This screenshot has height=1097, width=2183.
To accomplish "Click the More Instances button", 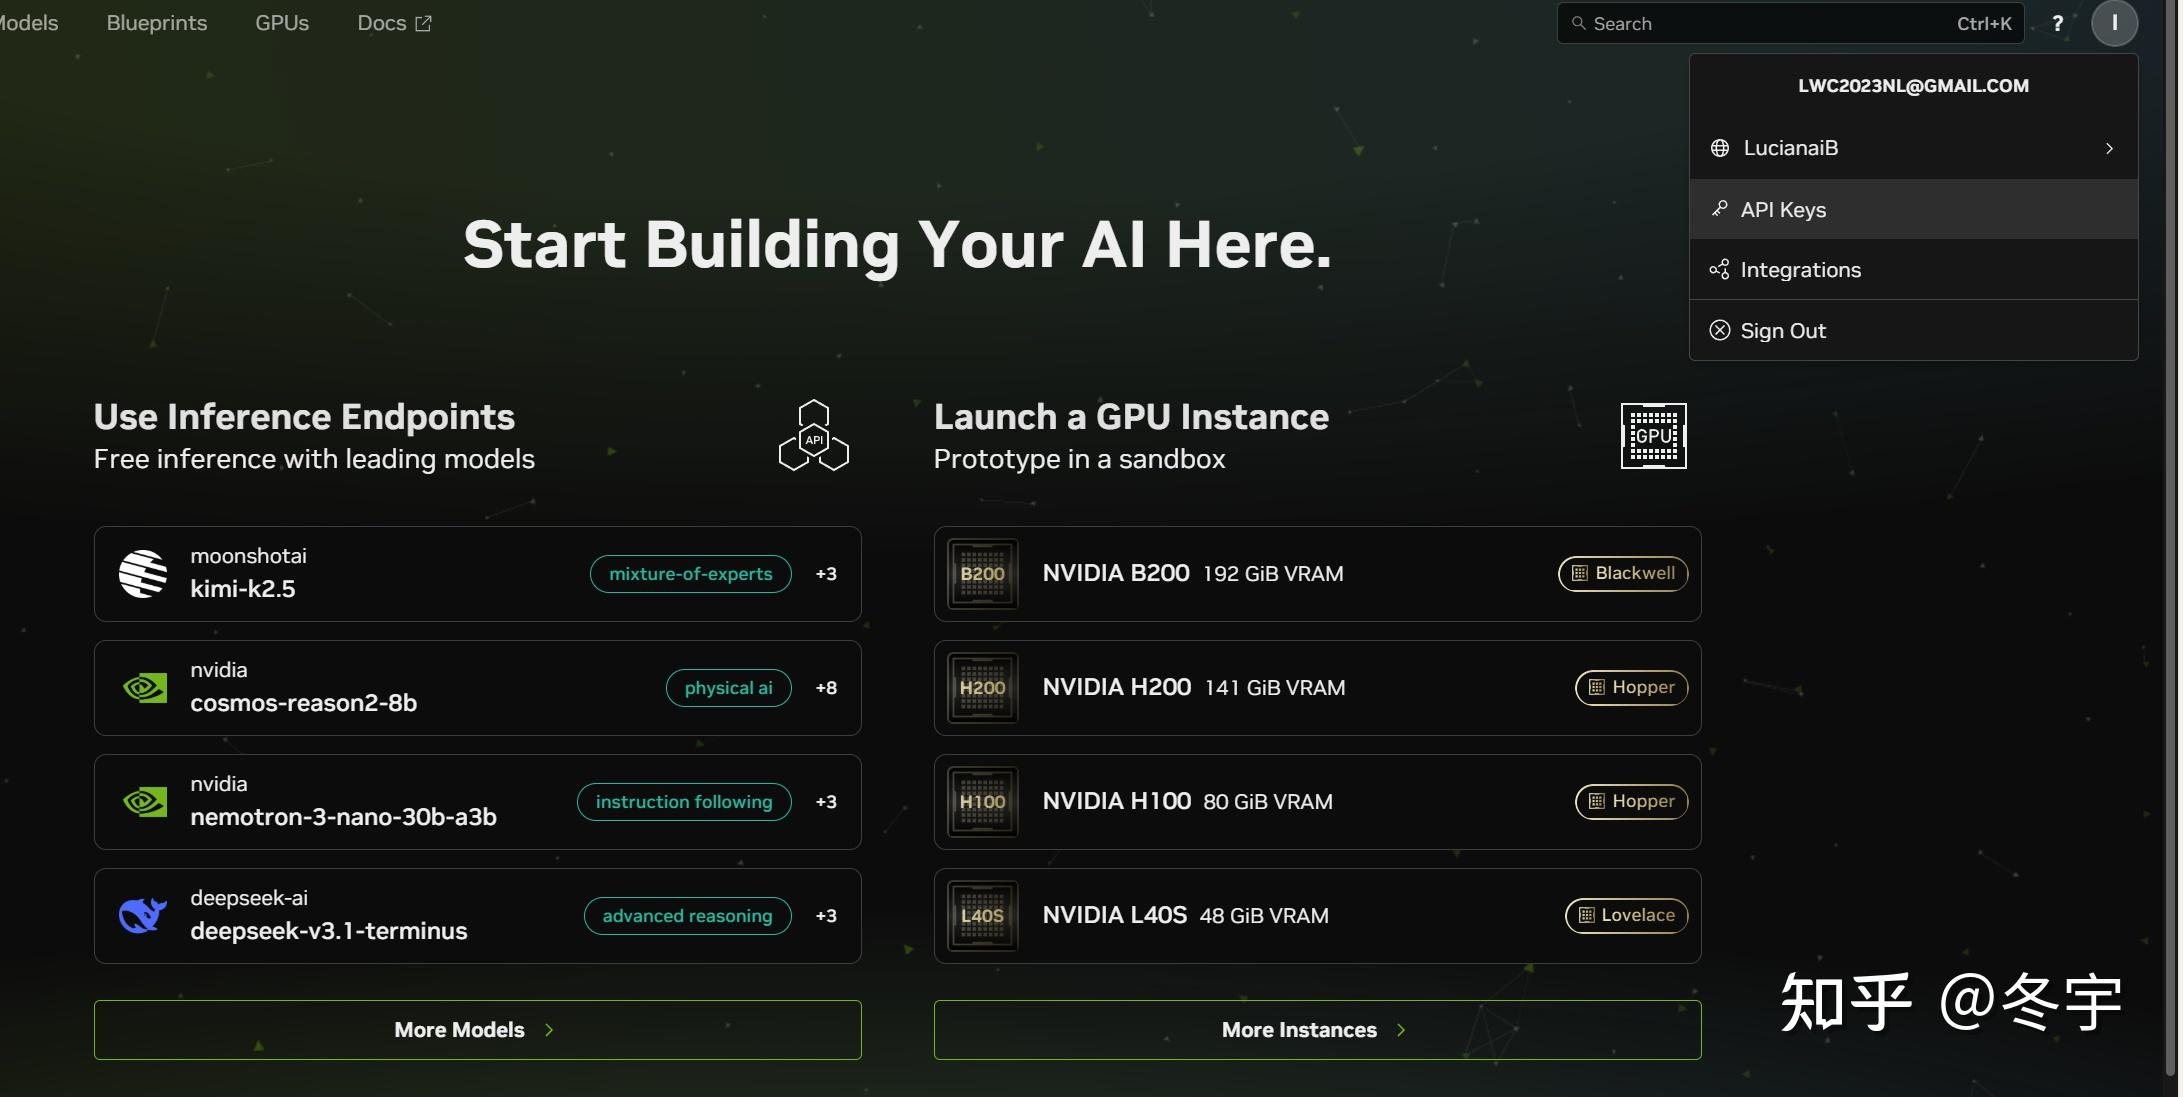I will coord(1317,1030).
